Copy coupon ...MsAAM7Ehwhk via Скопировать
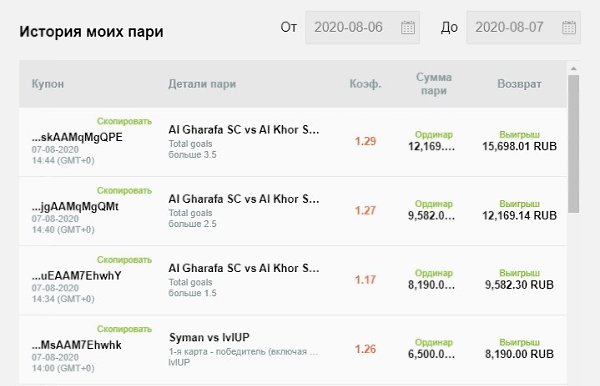 (124, 329)
